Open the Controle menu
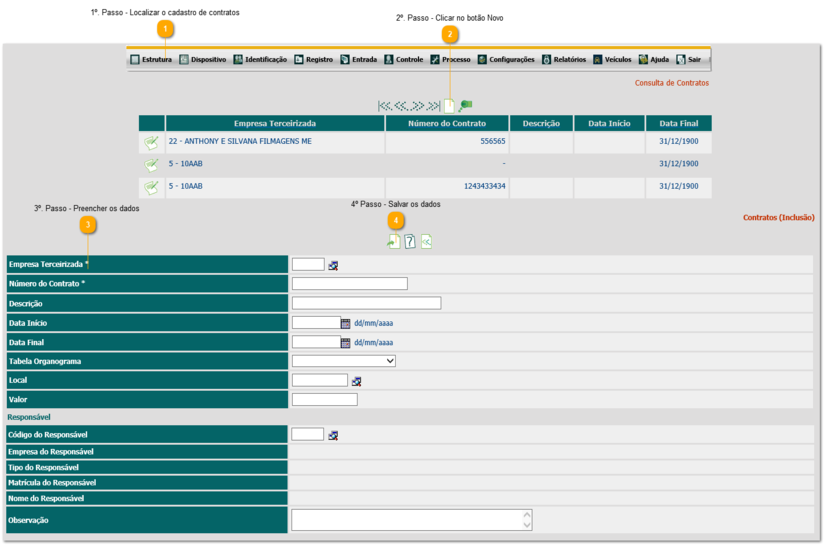825x546 pixels. 404,59
